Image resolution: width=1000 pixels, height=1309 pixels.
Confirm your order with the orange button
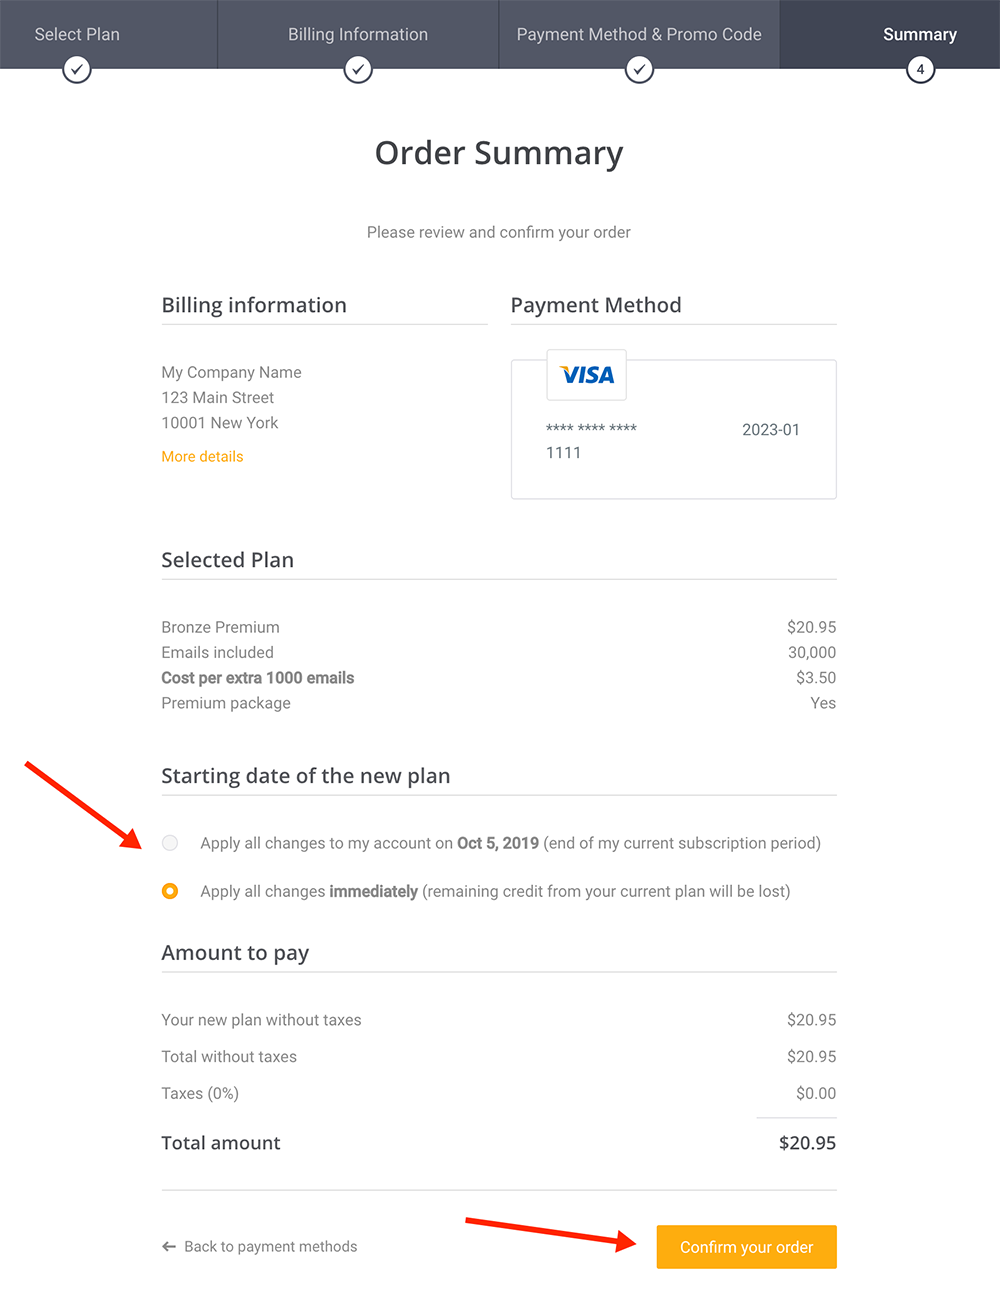pos(747,1247)
